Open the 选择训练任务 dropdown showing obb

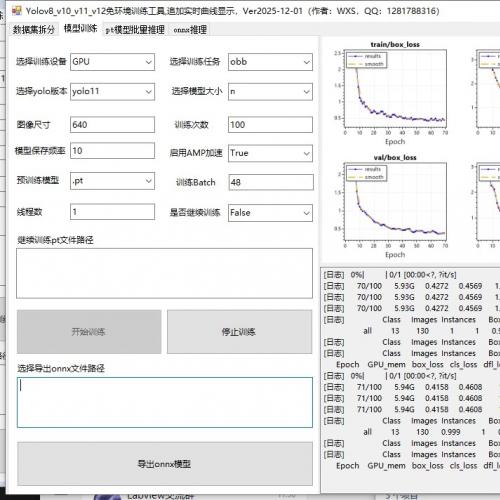(270, 62)
